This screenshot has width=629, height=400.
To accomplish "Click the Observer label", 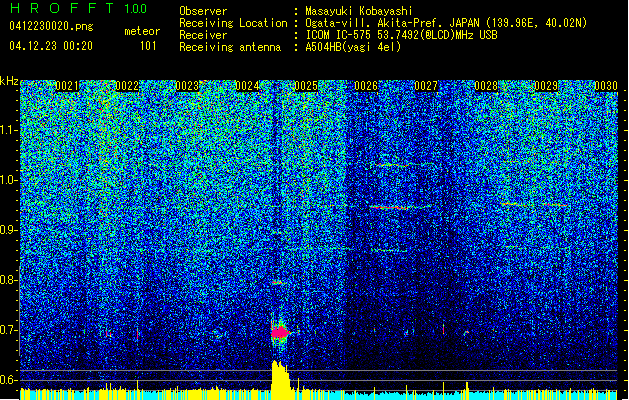I will click(x=203, y=11).
